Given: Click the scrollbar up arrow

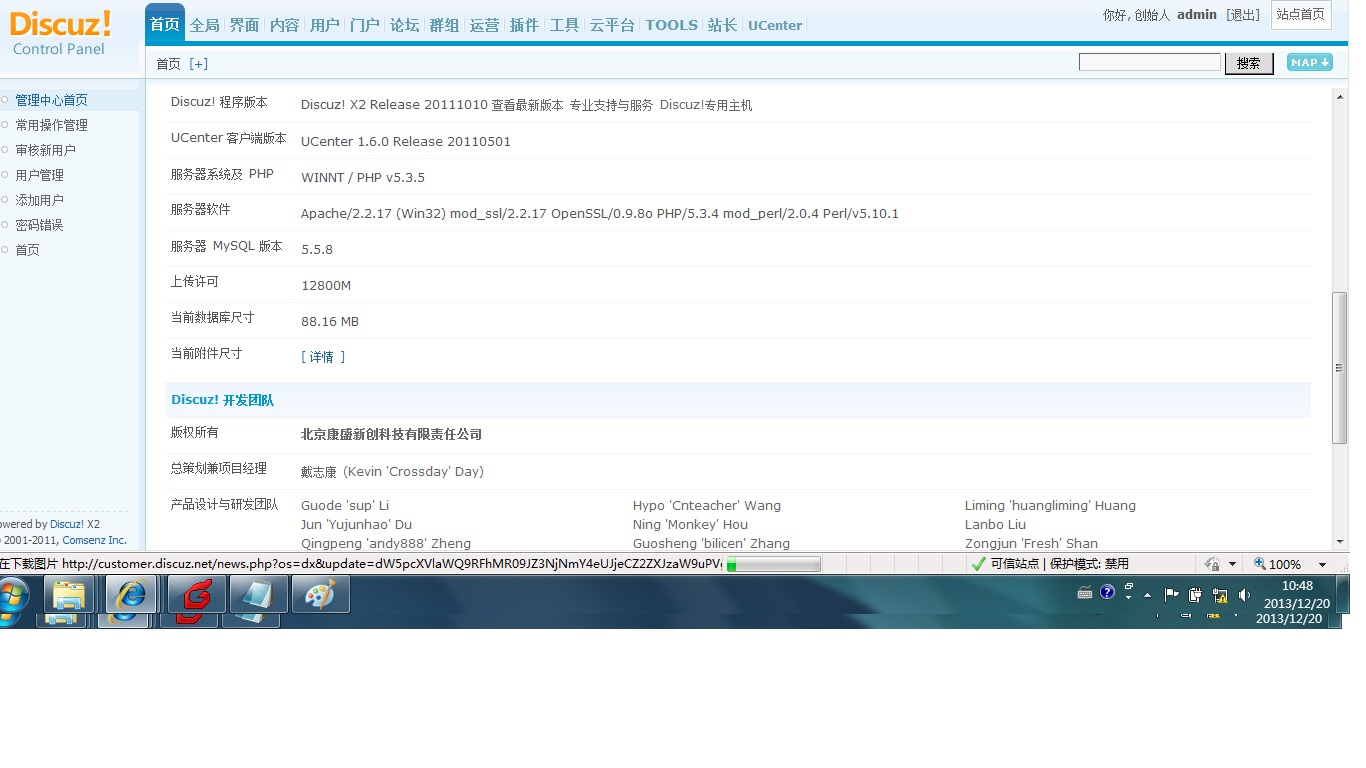Looking at the screenshot, I should coord(1340,97).
